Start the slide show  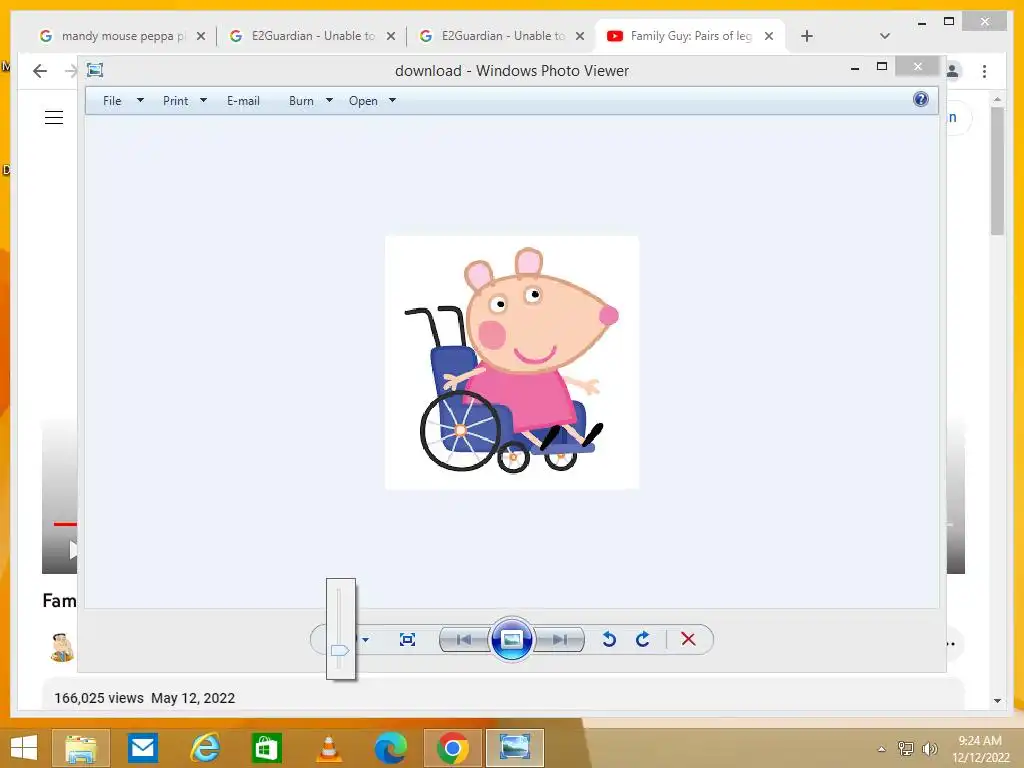tap(511, 639)
